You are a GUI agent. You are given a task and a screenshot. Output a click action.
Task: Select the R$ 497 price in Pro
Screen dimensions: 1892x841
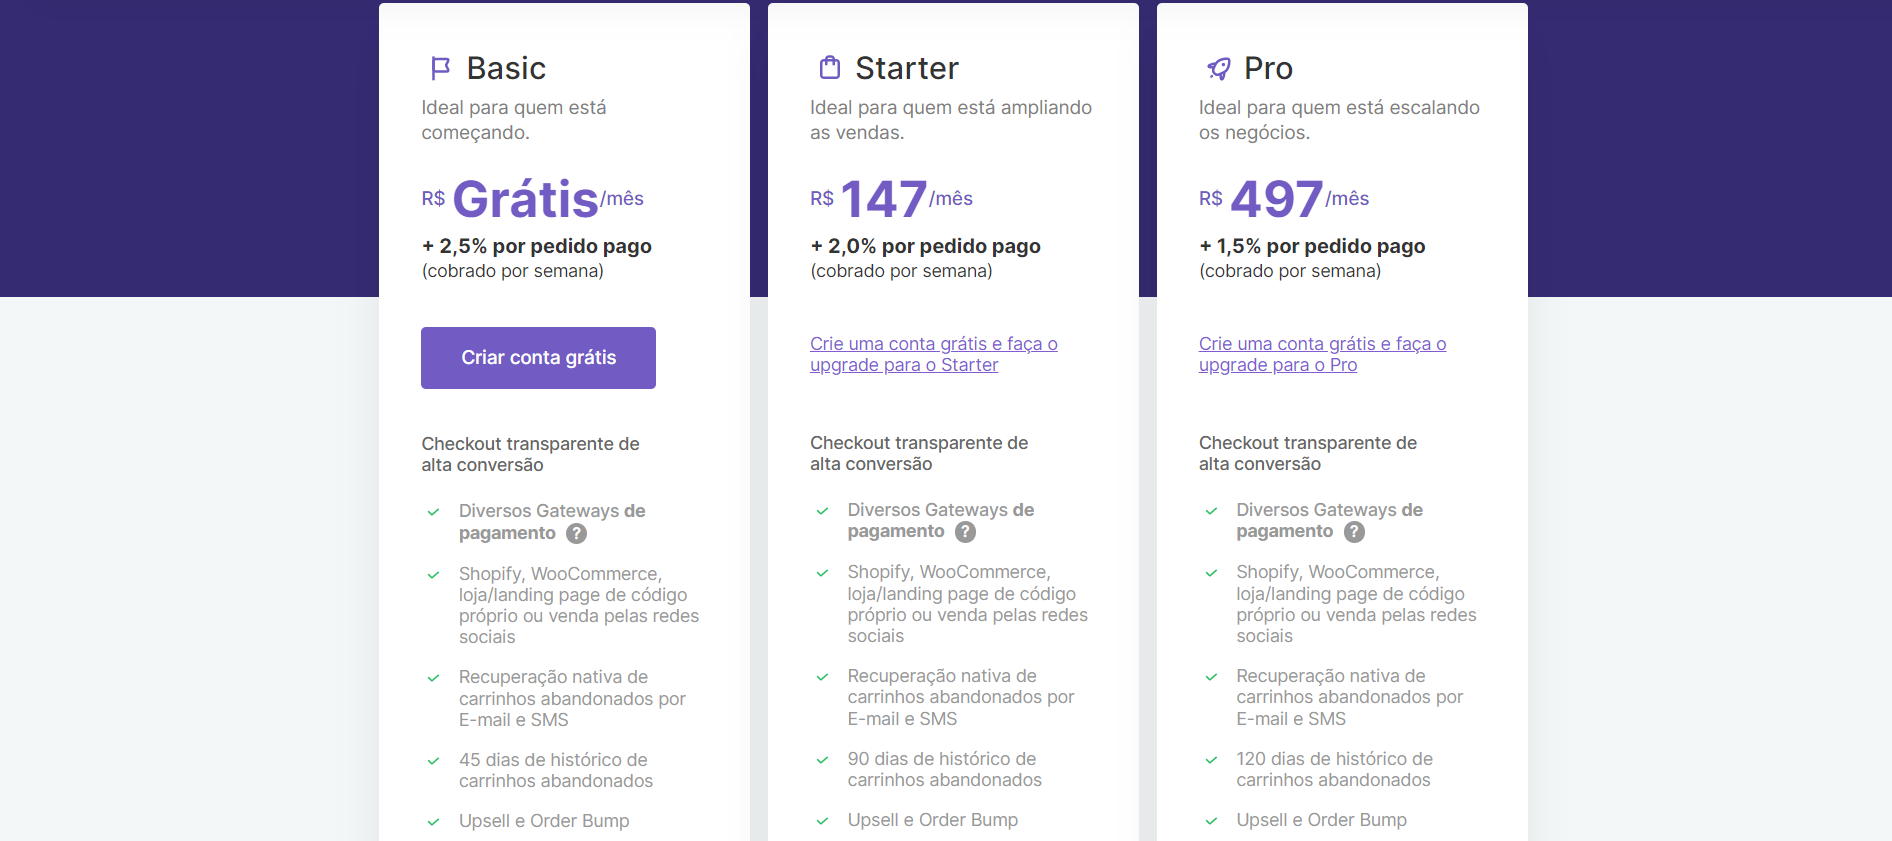pyautogui.click(x=1273, y=198)
